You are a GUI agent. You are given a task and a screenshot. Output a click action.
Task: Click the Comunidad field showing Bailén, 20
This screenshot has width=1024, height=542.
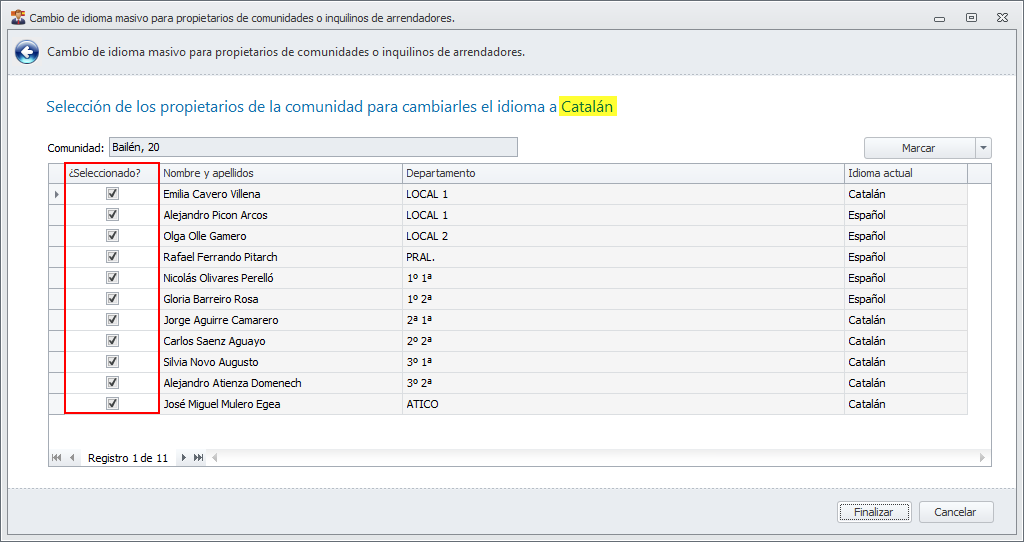[312, 148]
